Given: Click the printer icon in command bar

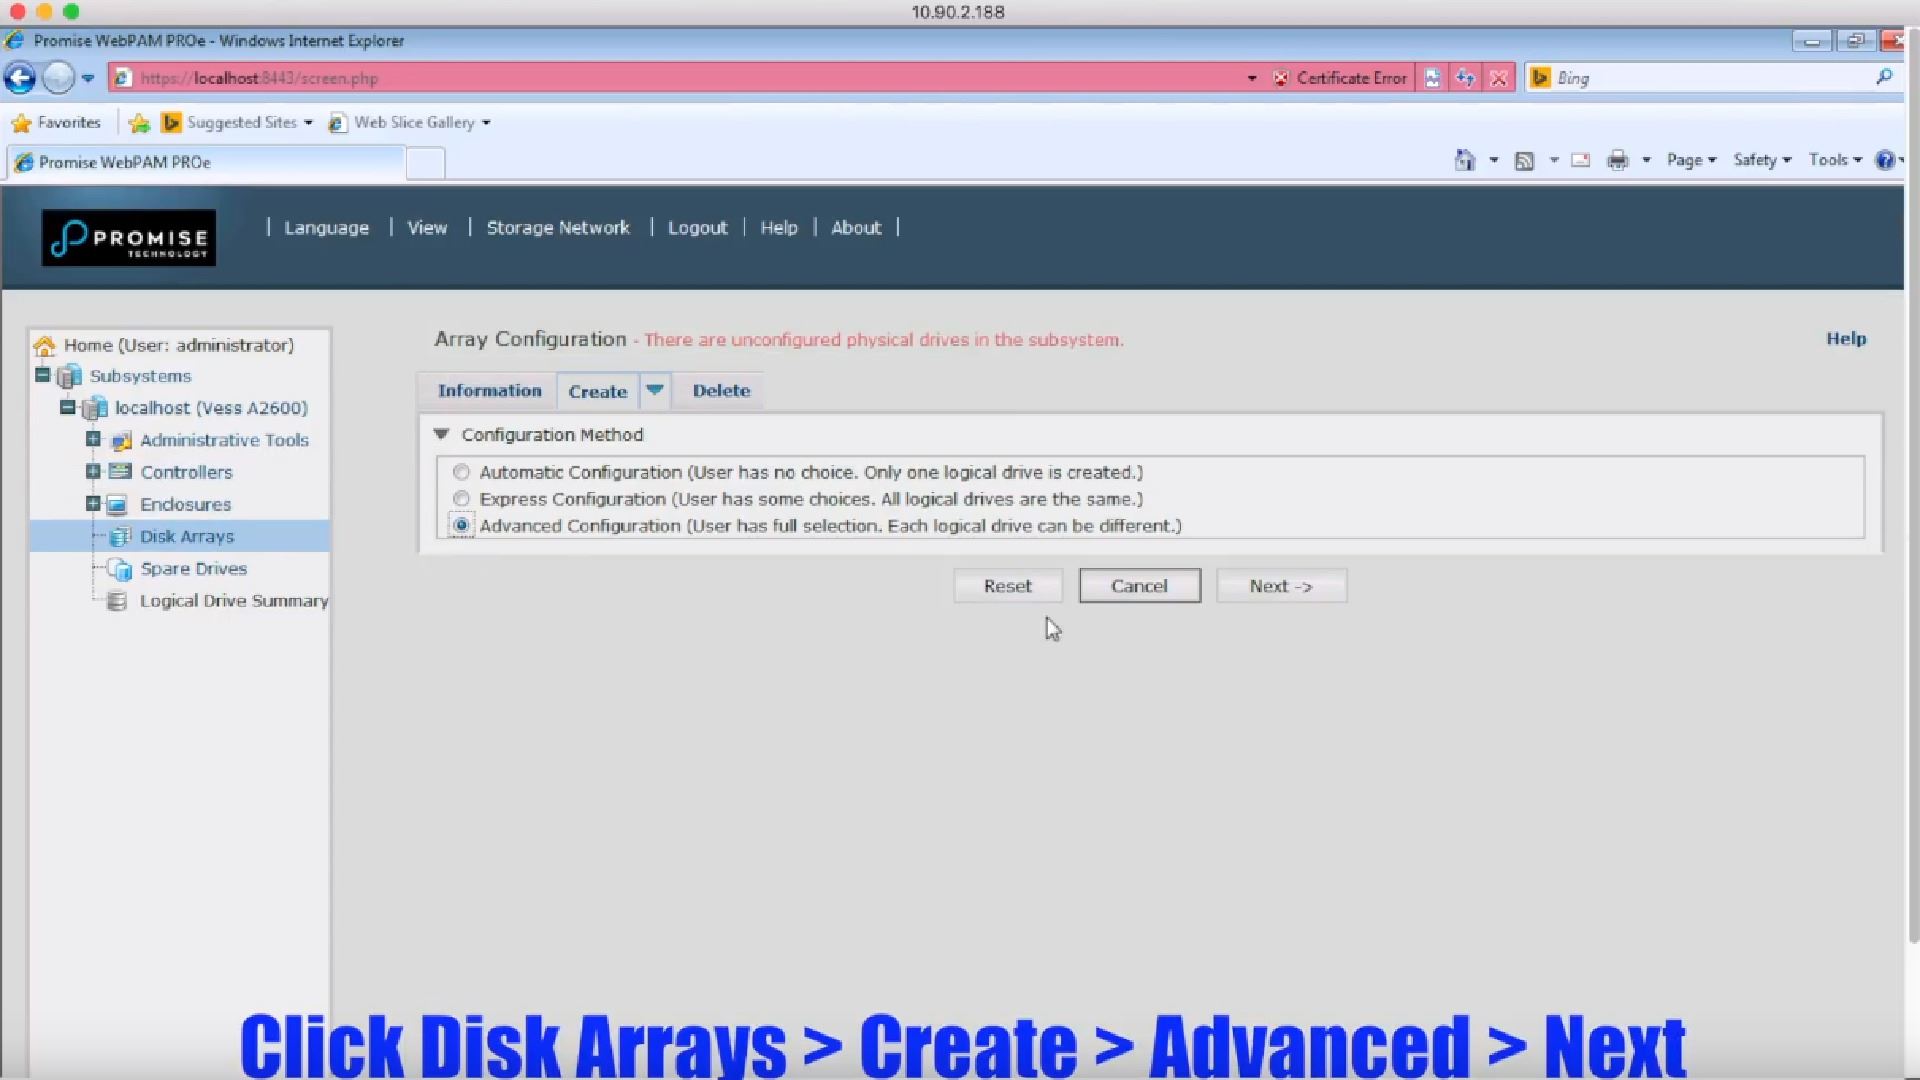Looking at the screenshot, I should pyautogui.click(x=1617, y=160).
